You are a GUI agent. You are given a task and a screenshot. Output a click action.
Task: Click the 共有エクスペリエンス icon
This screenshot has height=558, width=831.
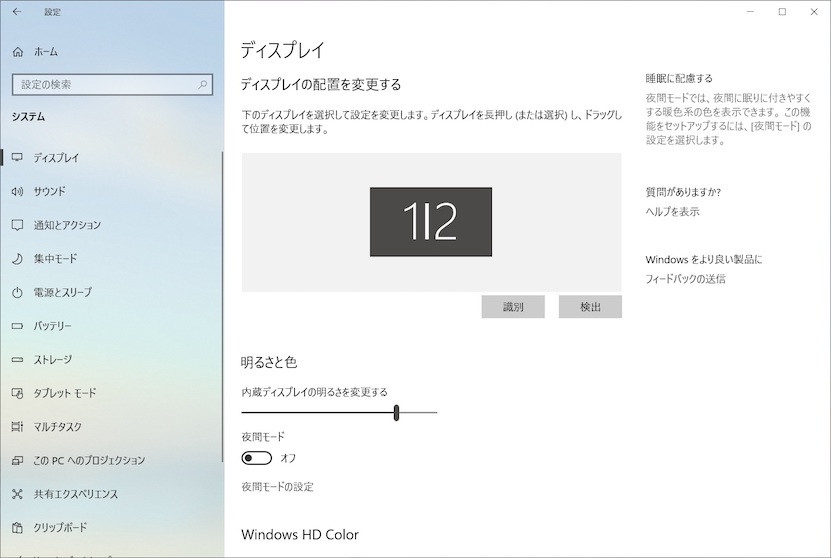[17, 494]
